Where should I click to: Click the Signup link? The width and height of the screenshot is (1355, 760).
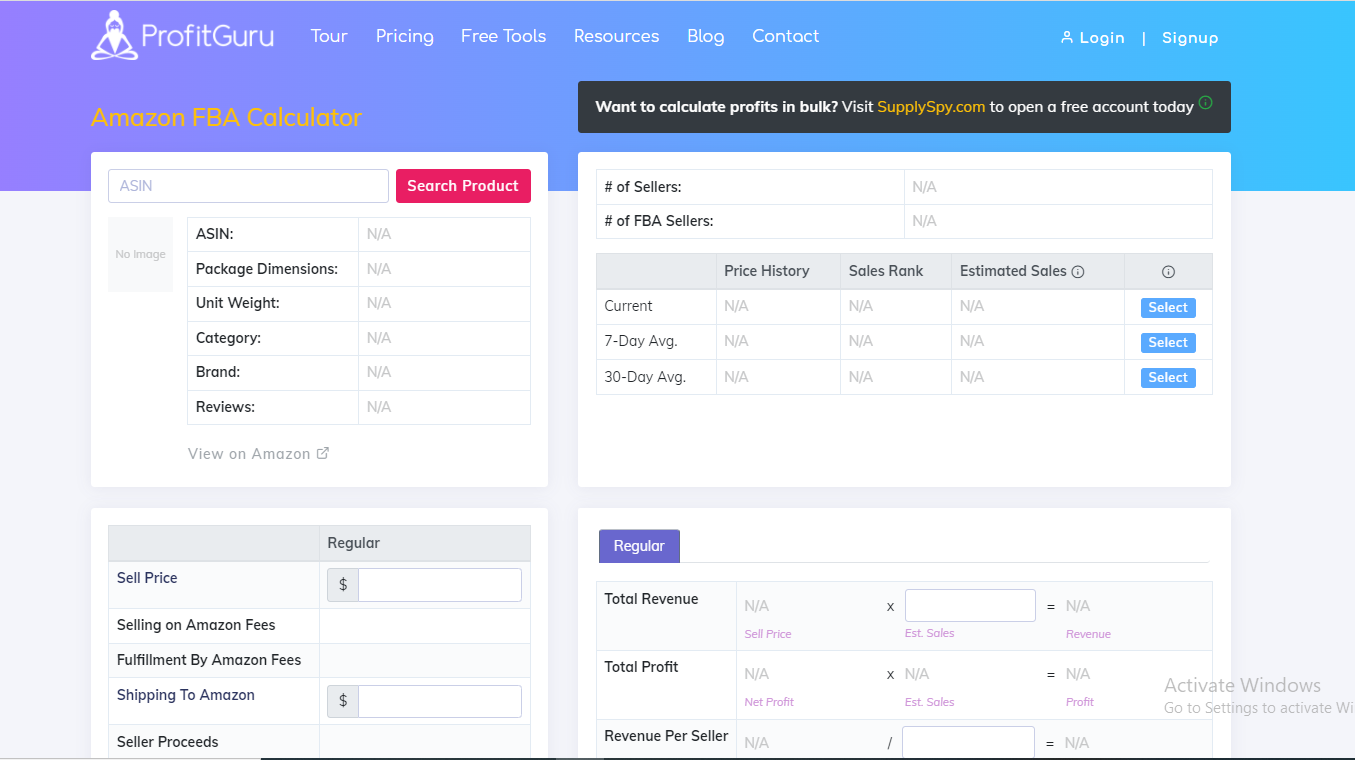pos(1190,38)
